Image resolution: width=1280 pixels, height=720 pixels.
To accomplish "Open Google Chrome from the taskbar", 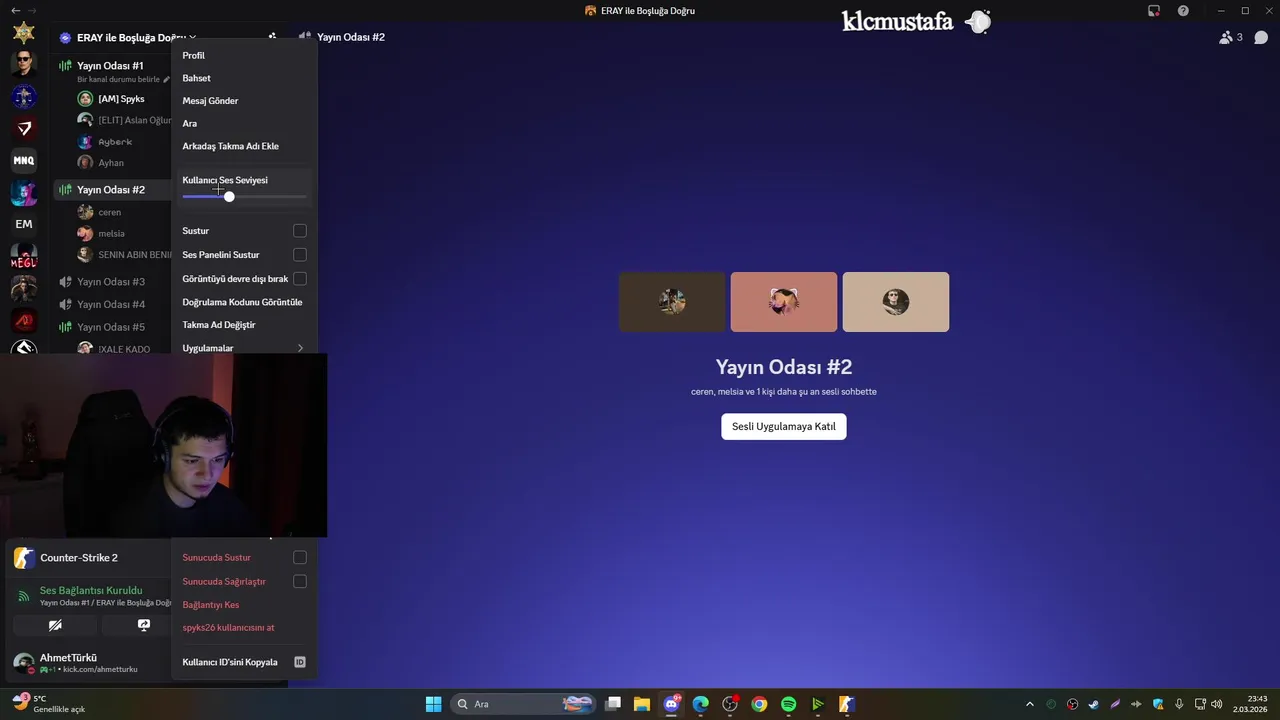I will click(759, 704).
